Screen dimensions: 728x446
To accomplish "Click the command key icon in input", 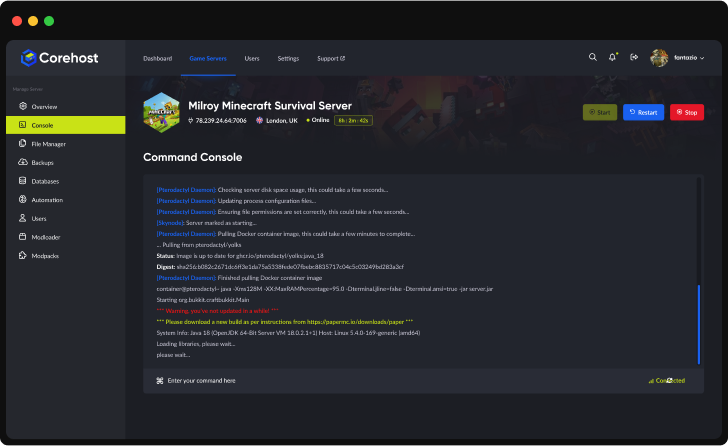I will (x=160, y=381).
